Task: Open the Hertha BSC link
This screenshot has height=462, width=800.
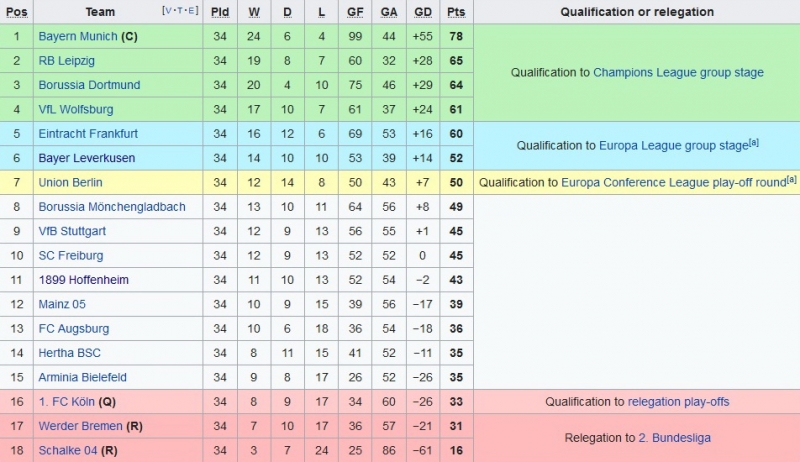Action: tap(69, 353)
